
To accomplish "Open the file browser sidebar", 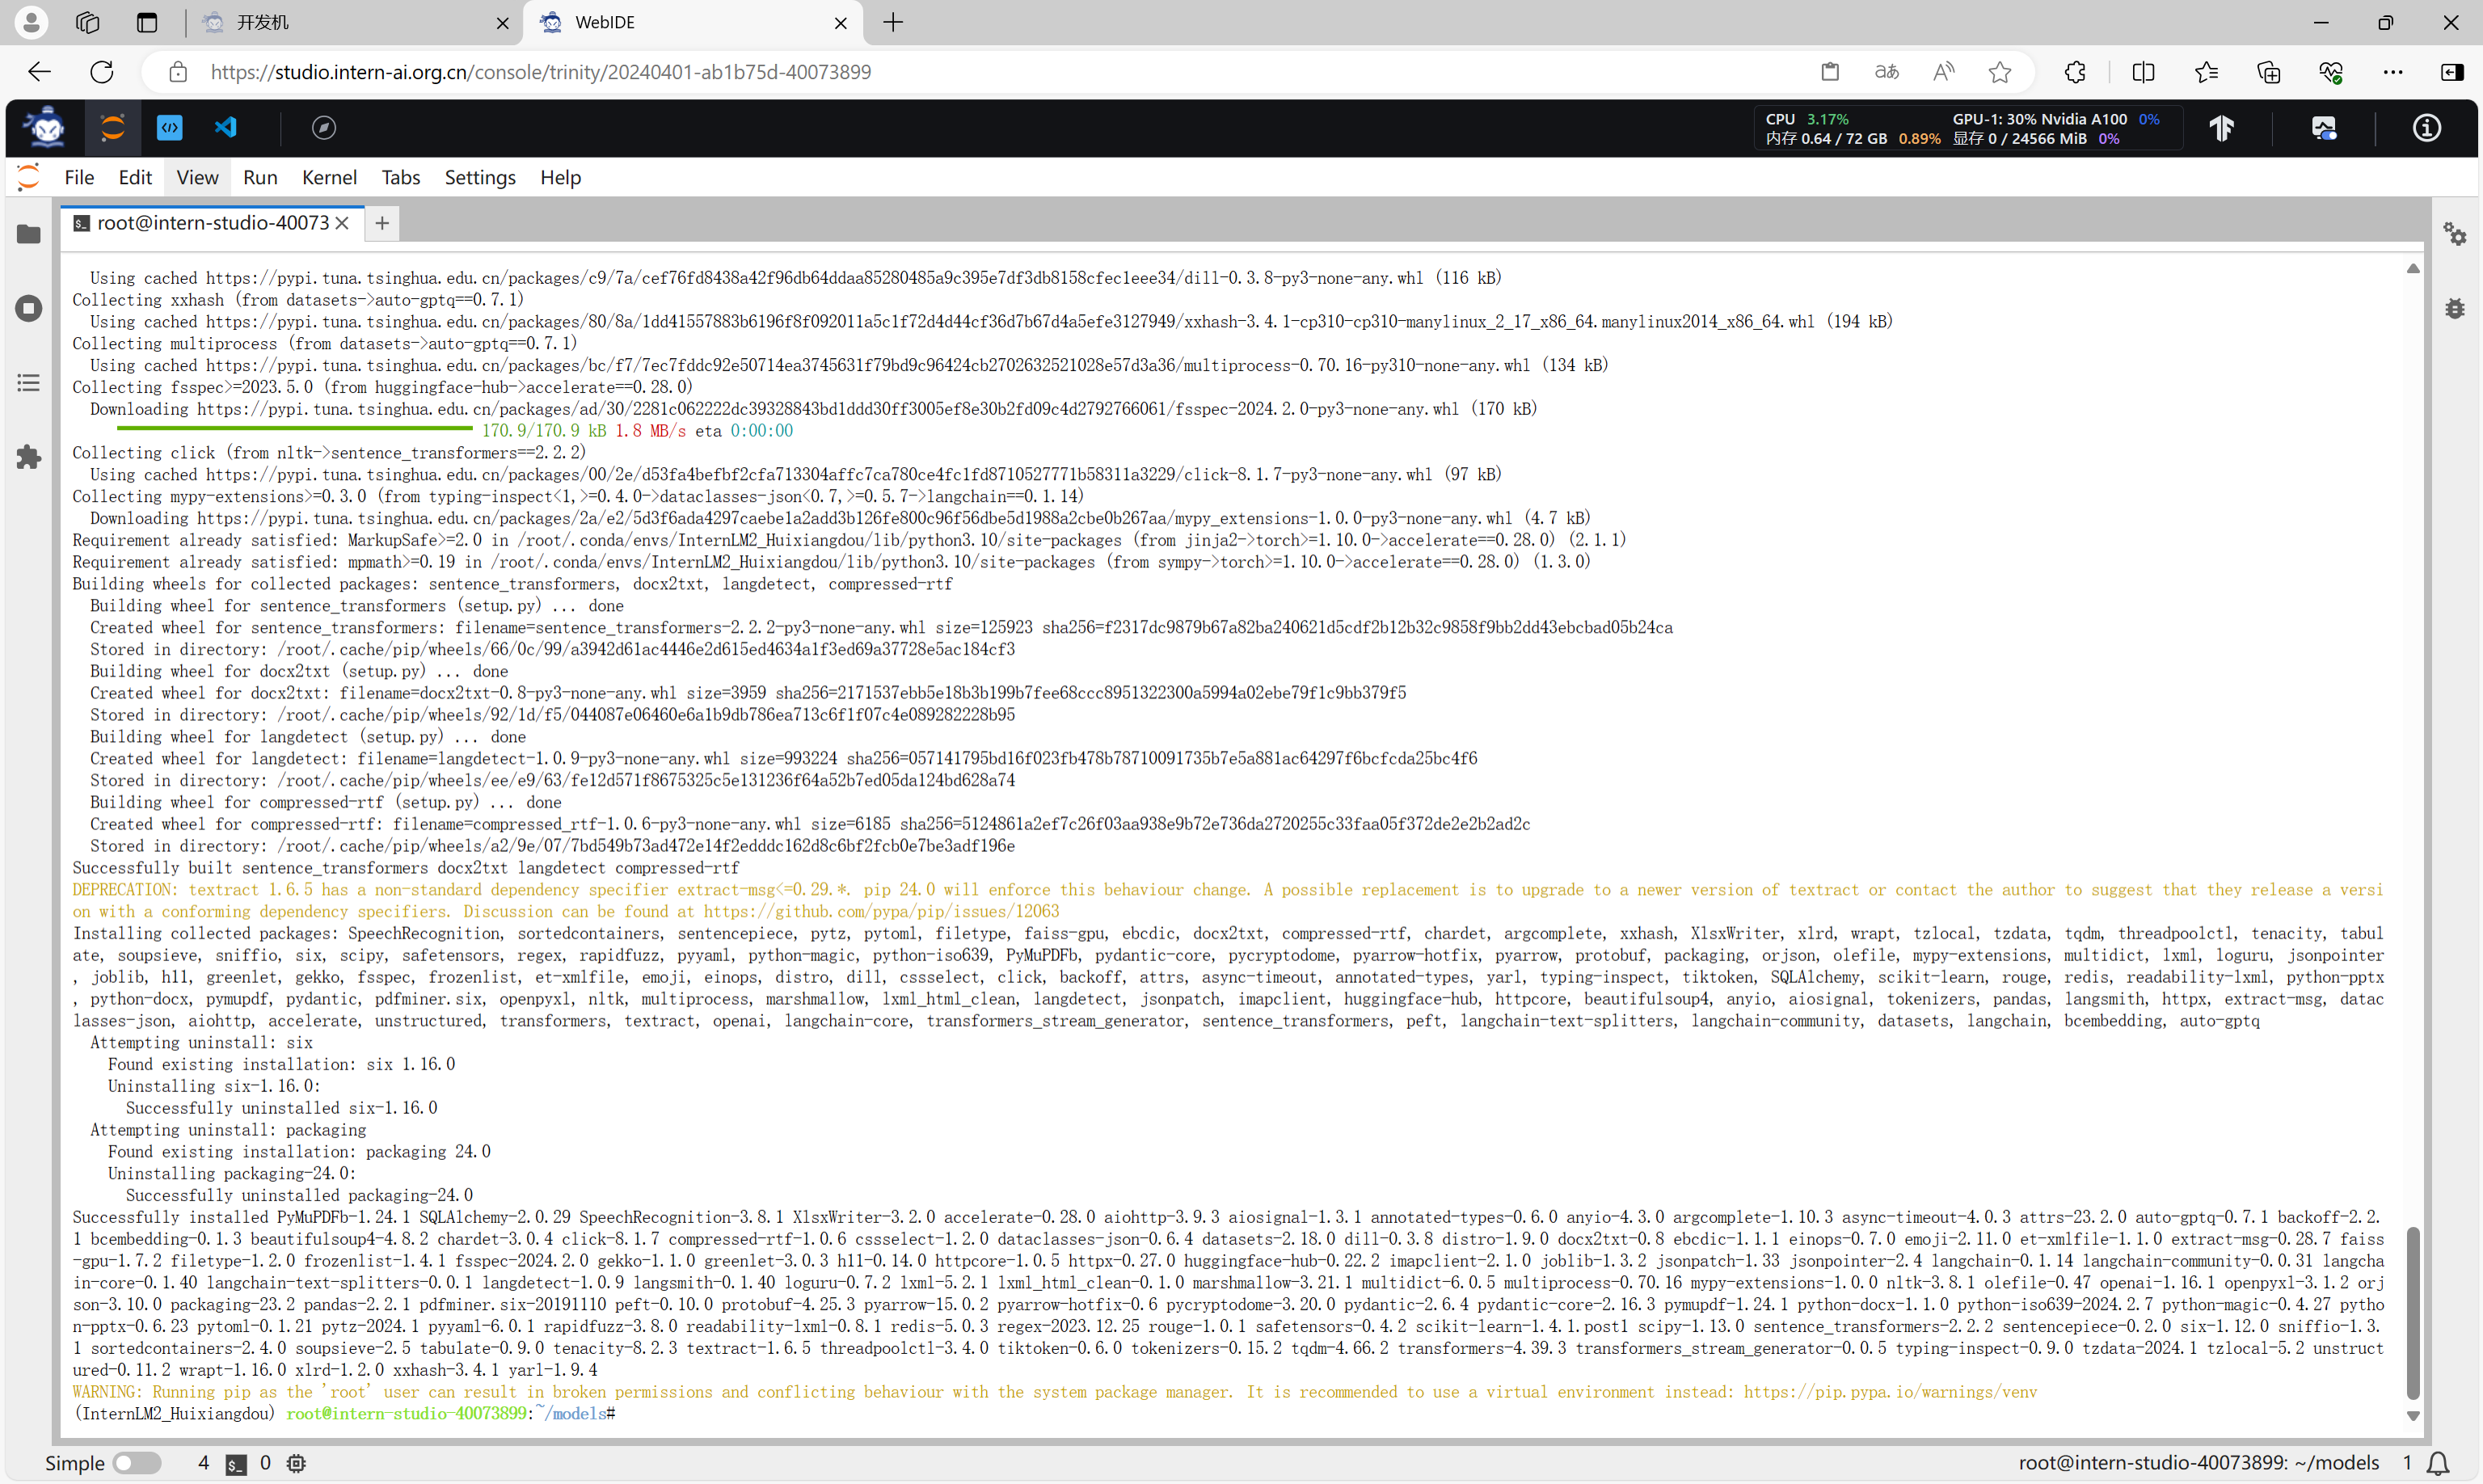I will (29, 234).
